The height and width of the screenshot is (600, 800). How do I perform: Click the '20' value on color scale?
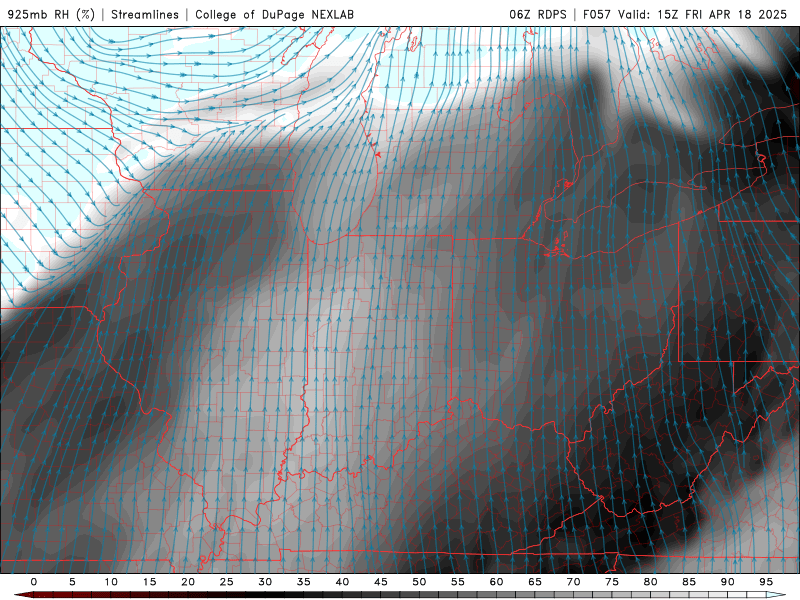pos(188,582)
